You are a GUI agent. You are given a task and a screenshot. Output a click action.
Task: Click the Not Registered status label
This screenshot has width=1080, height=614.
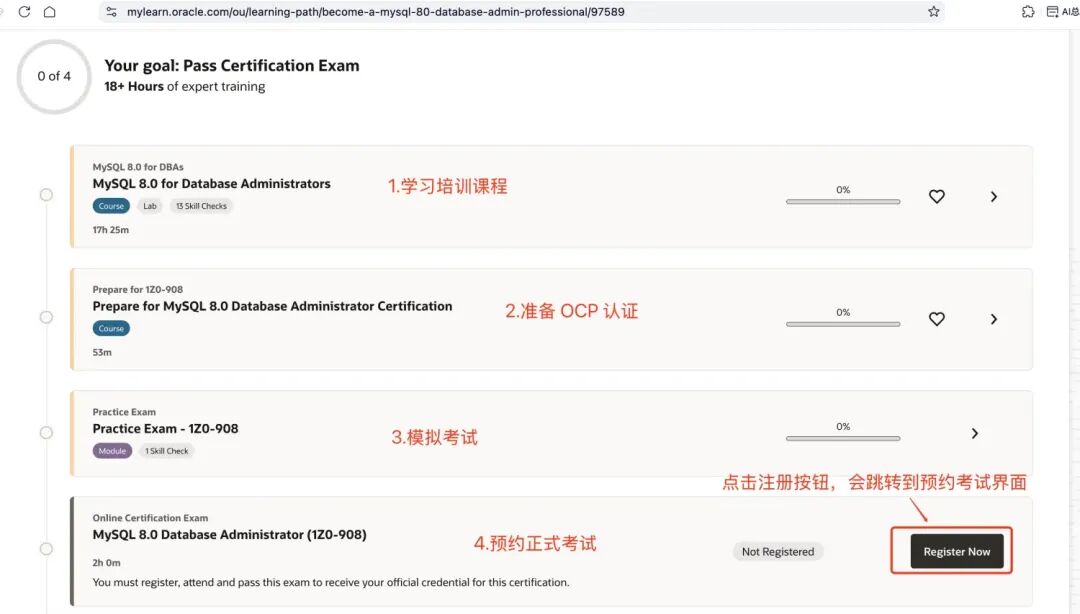coord(777,551)
